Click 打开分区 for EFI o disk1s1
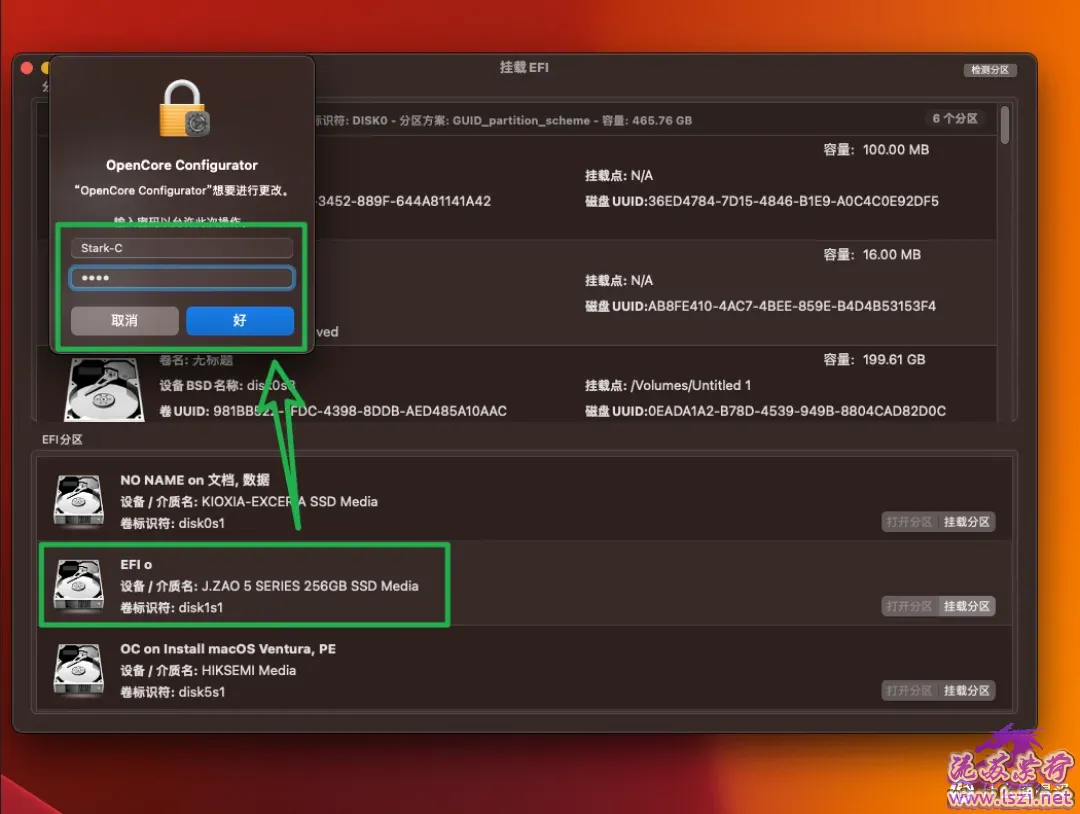 tap(909, 606)
